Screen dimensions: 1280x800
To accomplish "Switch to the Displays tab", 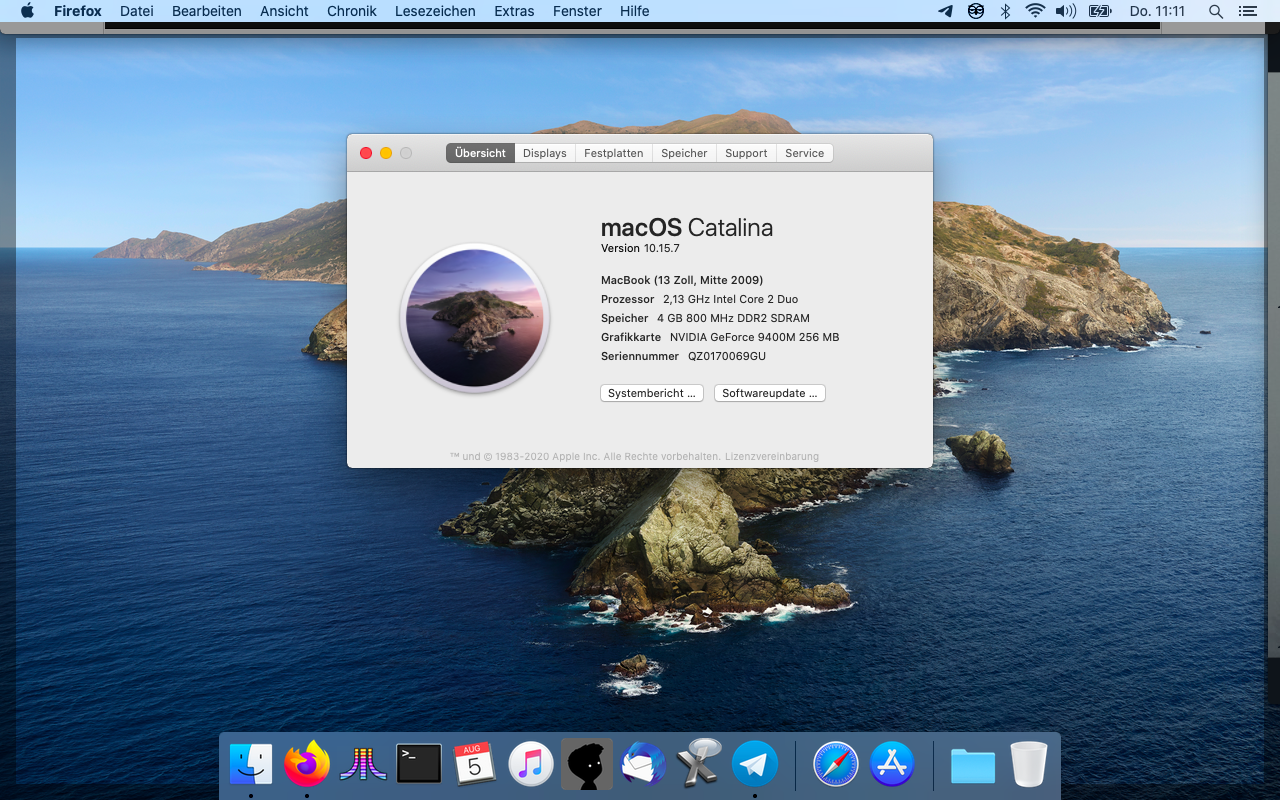I will coord(544,153).
